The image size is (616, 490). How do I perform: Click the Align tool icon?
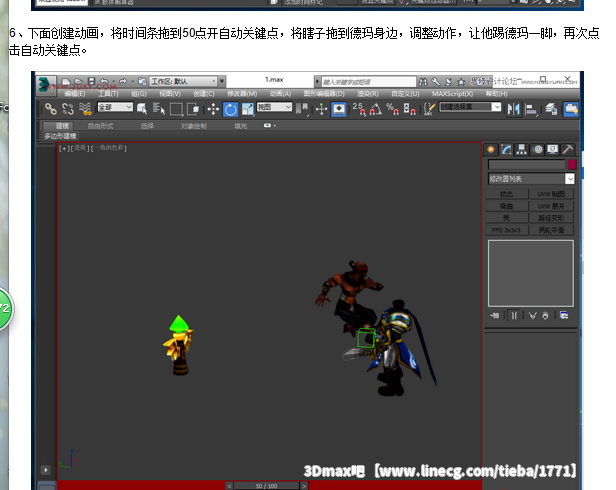click(531, 109)
